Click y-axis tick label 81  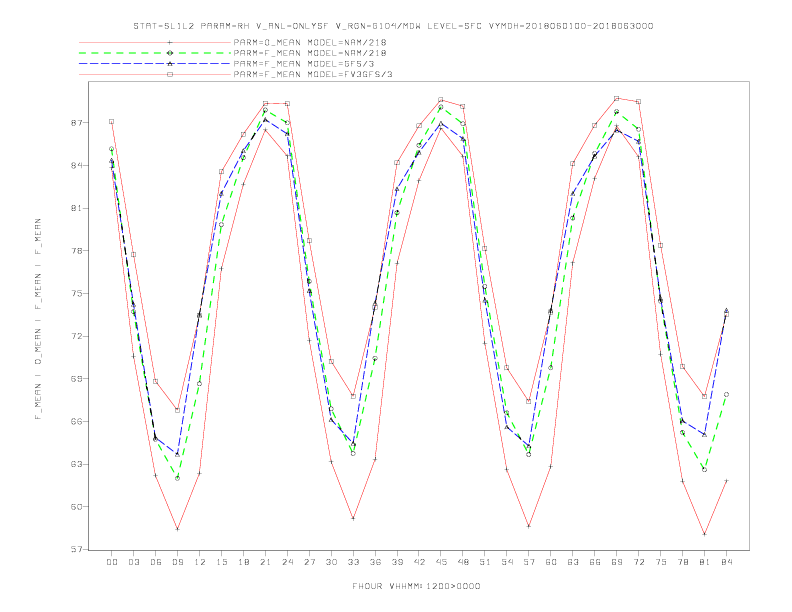[x=79, y=208]
